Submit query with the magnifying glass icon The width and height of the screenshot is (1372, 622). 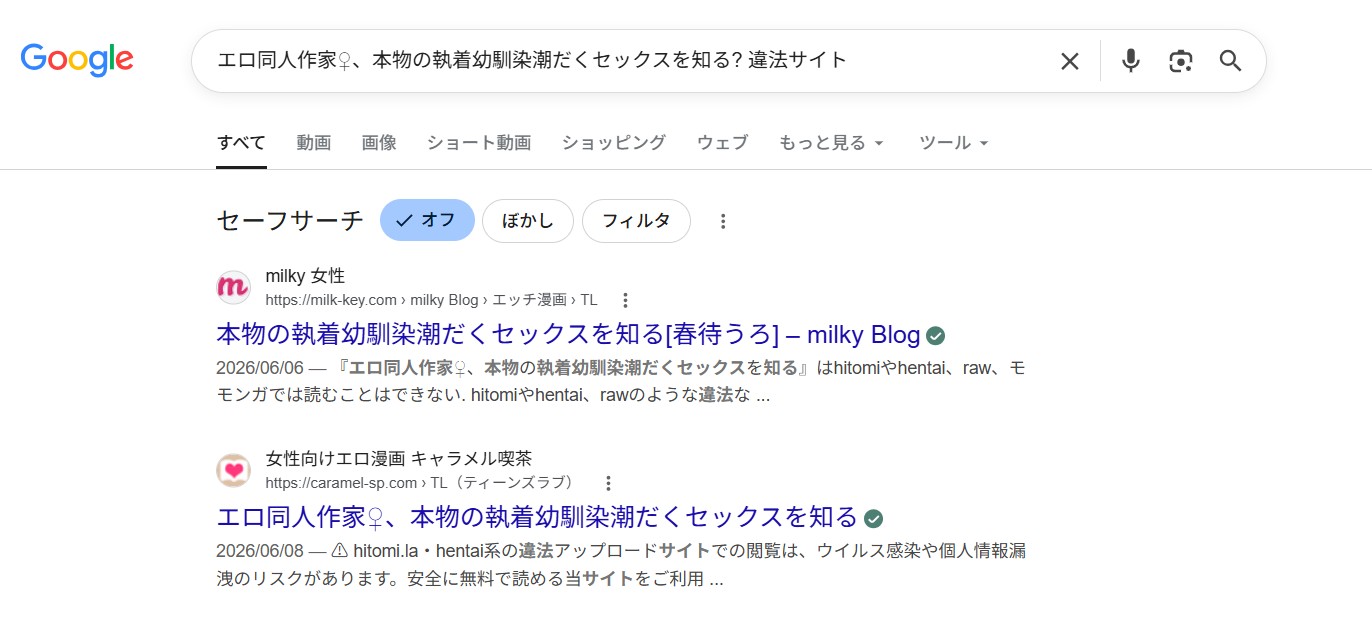pyautogui.click(x=1230, y=61)
